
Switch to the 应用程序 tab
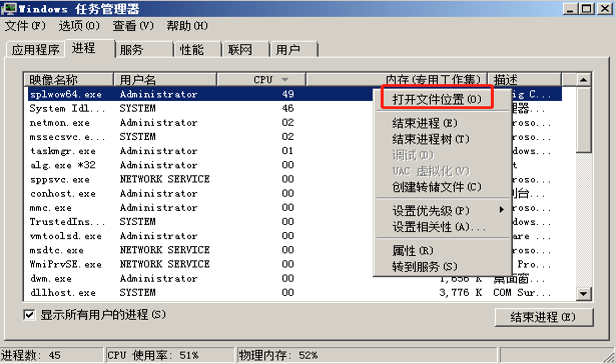pyautogui.click(x=35, y=50)
